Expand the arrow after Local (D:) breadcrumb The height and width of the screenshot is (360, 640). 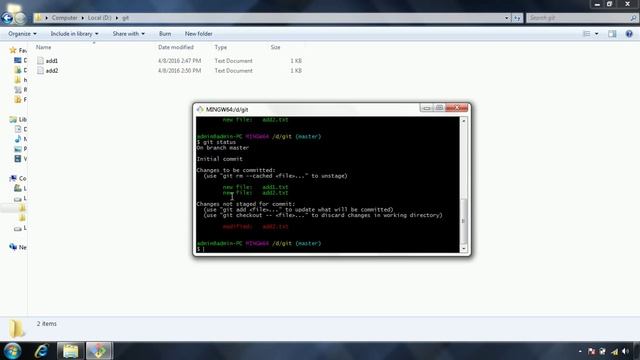pyautogui.click(x=117, y=18)
